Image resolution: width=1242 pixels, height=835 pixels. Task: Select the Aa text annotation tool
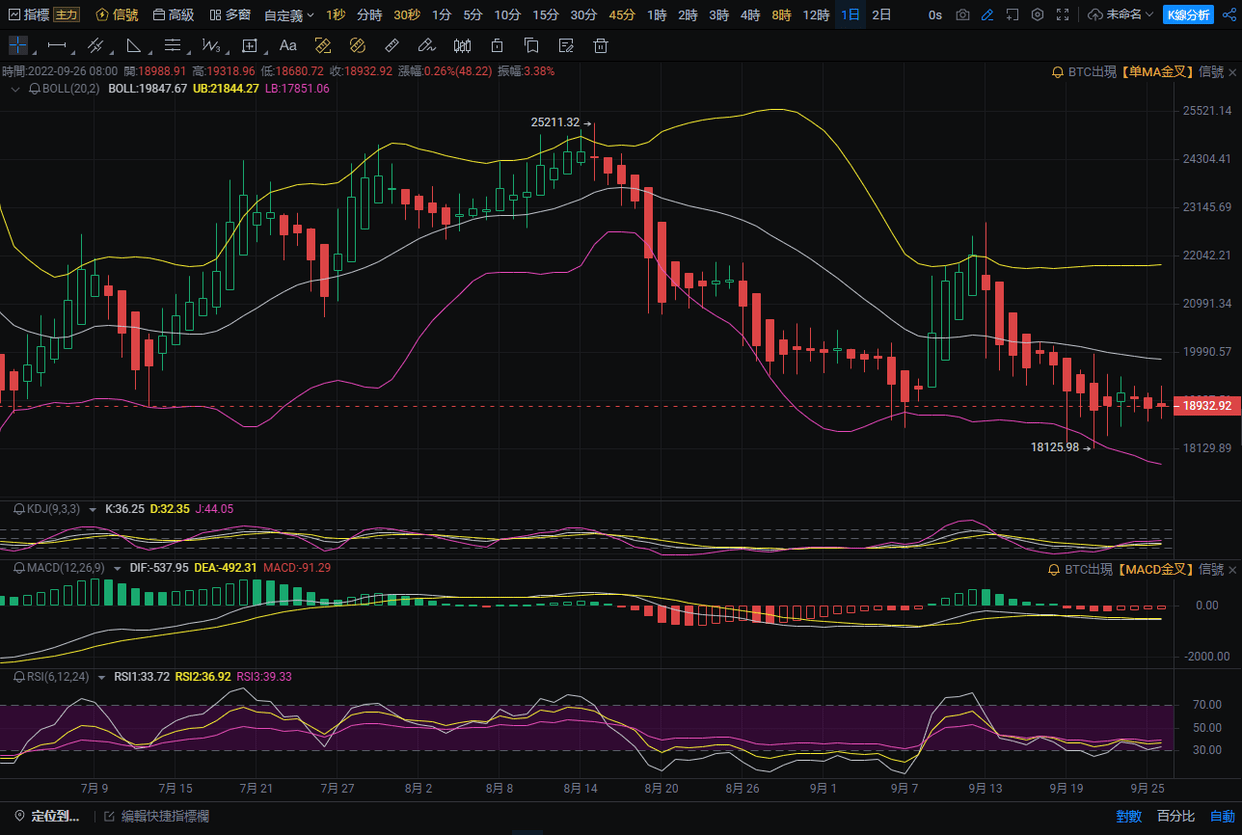(x=288, y=45)
